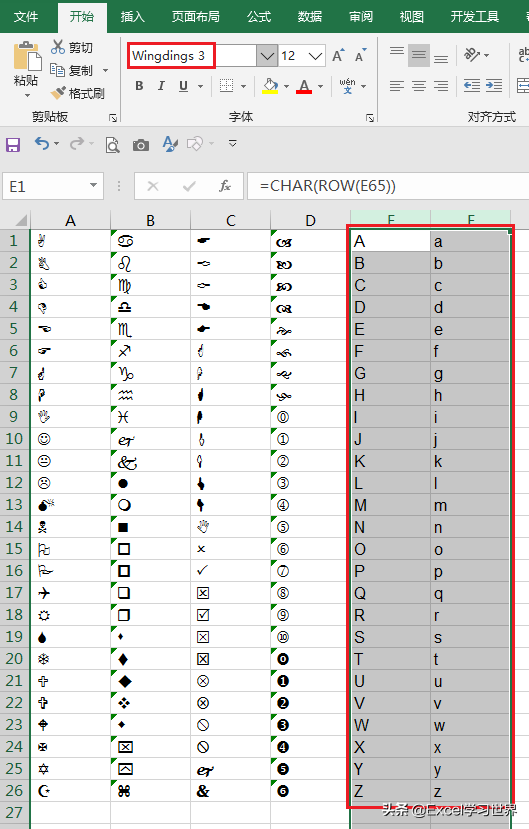Switch to the 数据 (Data) tab
This screenshot has width=529, height=829.
310,16
